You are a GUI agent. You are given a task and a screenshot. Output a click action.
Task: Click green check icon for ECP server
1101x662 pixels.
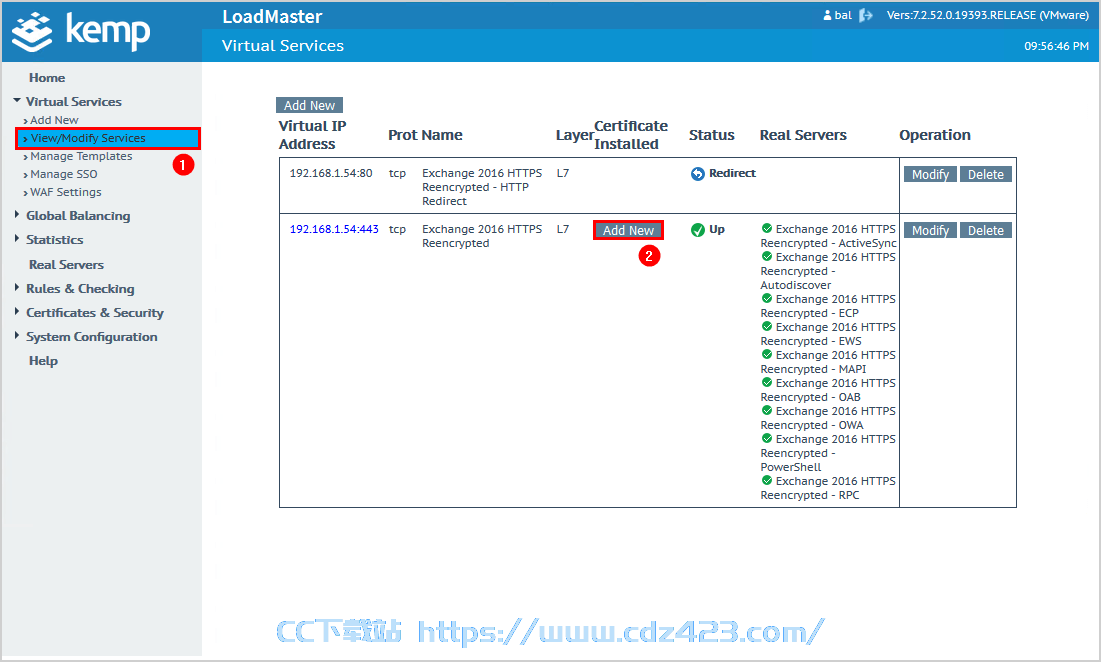click(767, 298)
